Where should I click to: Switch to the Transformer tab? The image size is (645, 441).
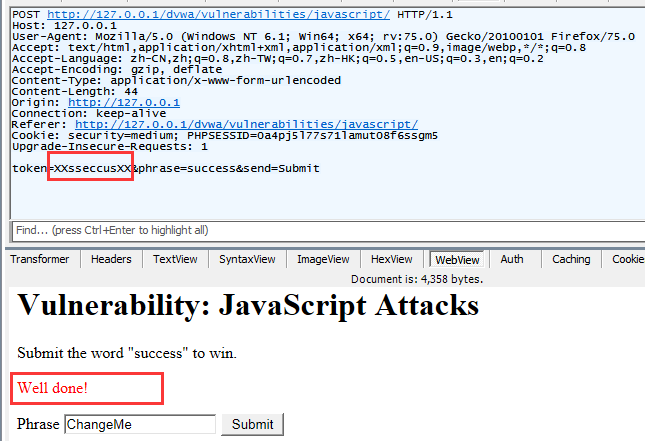41,260
